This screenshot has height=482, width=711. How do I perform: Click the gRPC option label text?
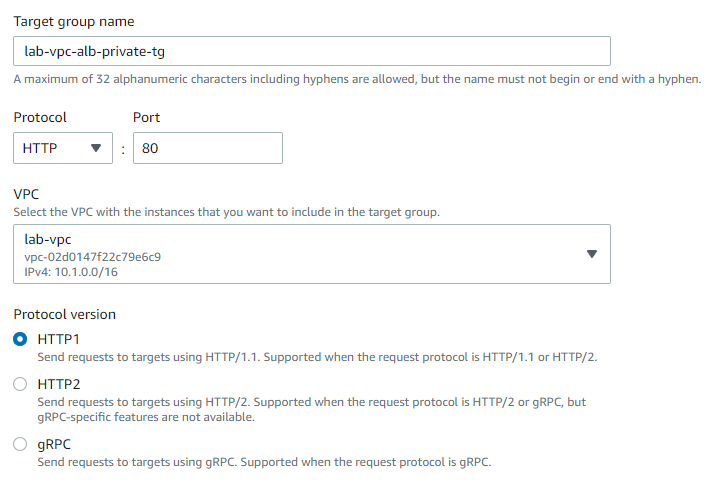pyautogui.click(x=55, y=443)
